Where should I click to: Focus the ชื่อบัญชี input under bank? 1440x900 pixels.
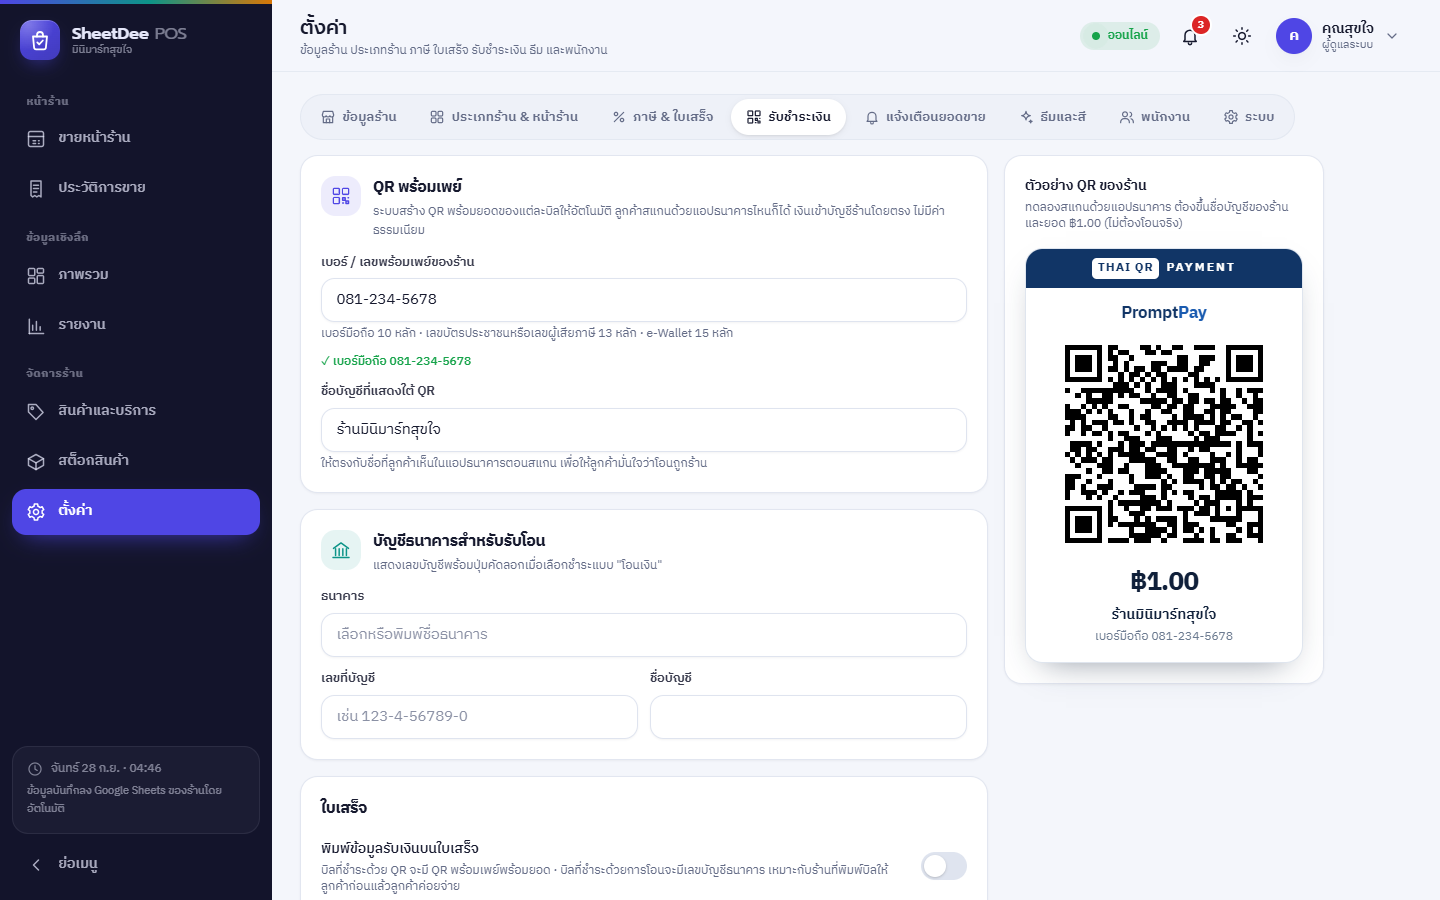(808, 717)
